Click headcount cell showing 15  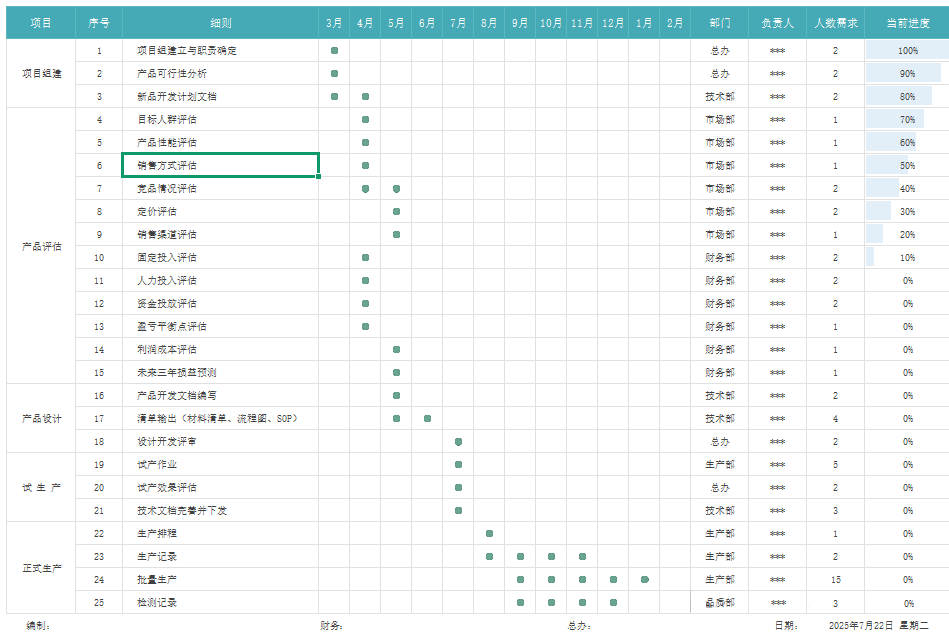click(835, 580)
